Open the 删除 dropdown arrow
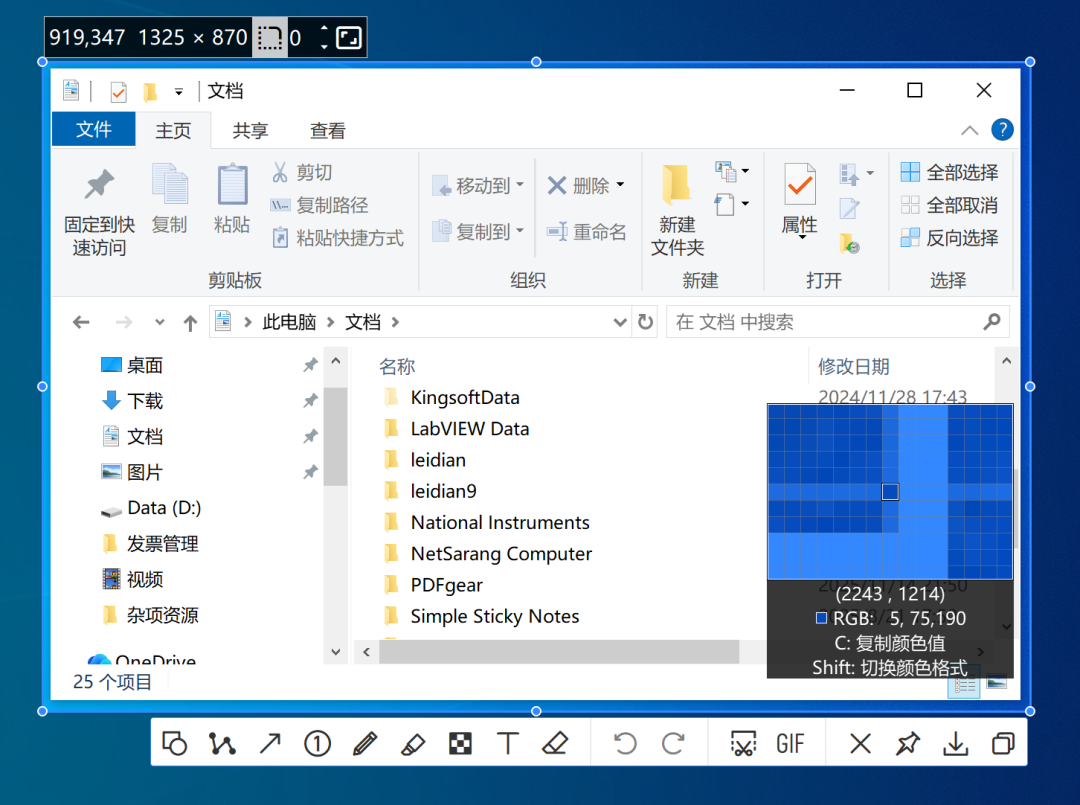The image size is (1080, 805). [620, 185]
